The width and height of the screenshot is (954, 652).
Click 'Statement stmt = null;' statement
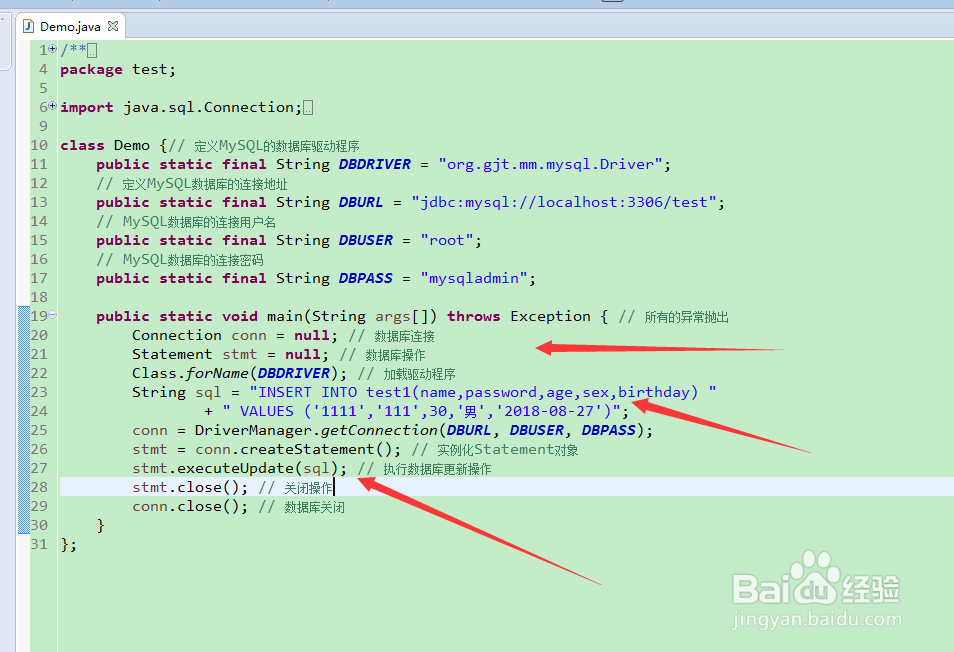click(x=231, y=354)
